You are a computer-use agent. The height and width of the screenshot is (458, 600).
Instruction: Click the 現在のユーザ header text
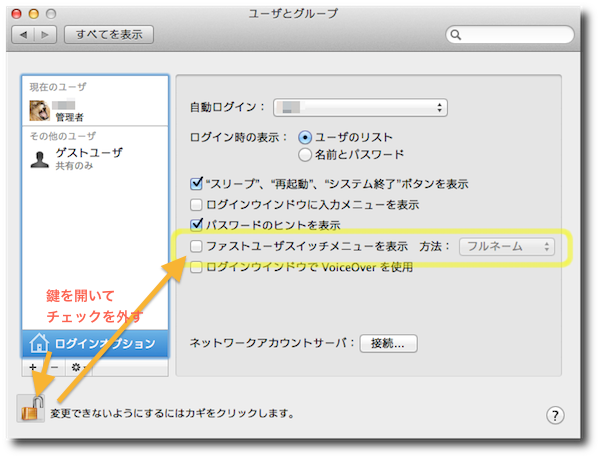click(58, 87)
